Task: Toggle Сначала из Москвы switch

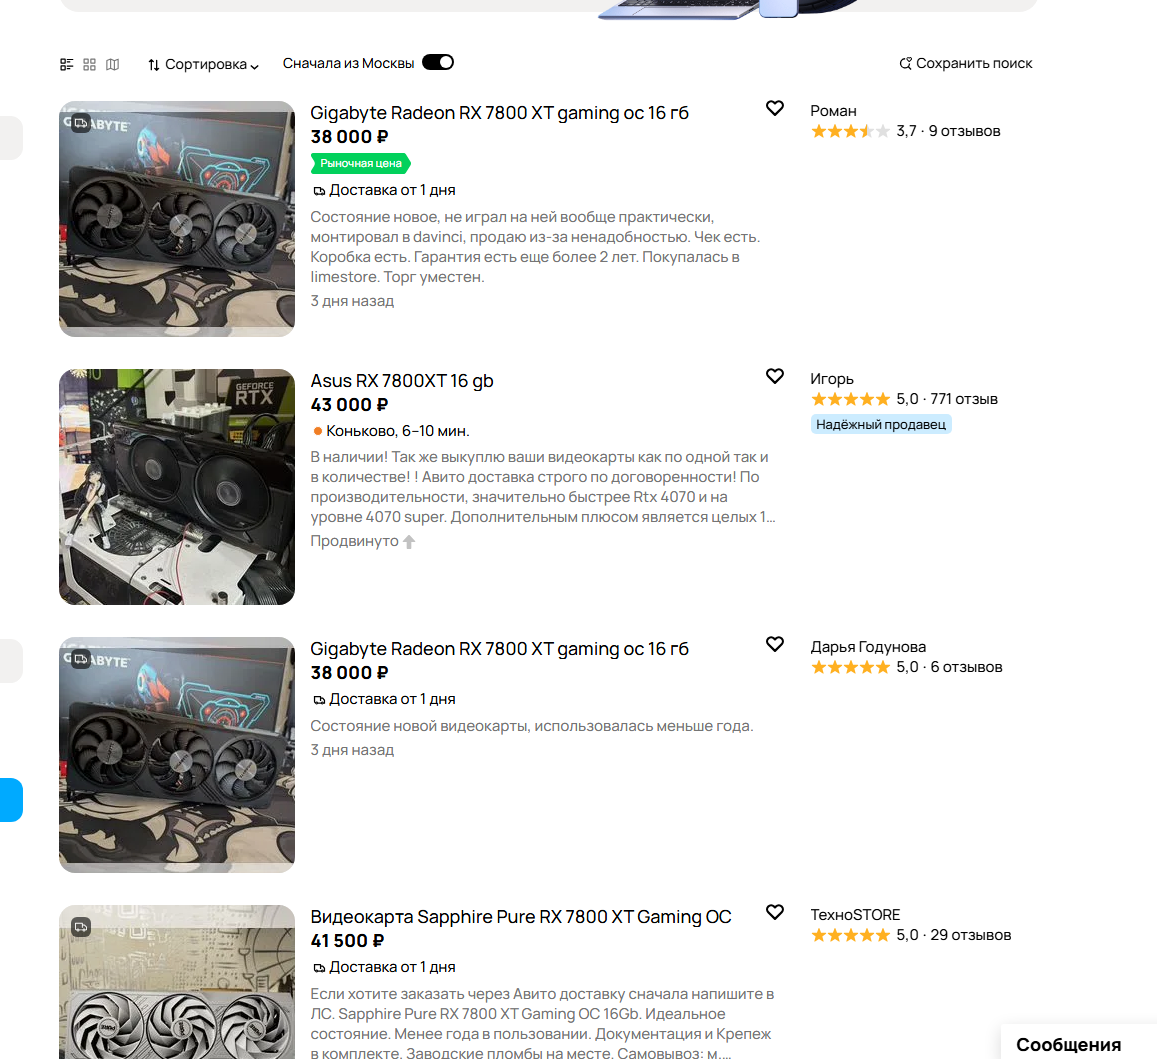Action: click(x=438, y=63)
